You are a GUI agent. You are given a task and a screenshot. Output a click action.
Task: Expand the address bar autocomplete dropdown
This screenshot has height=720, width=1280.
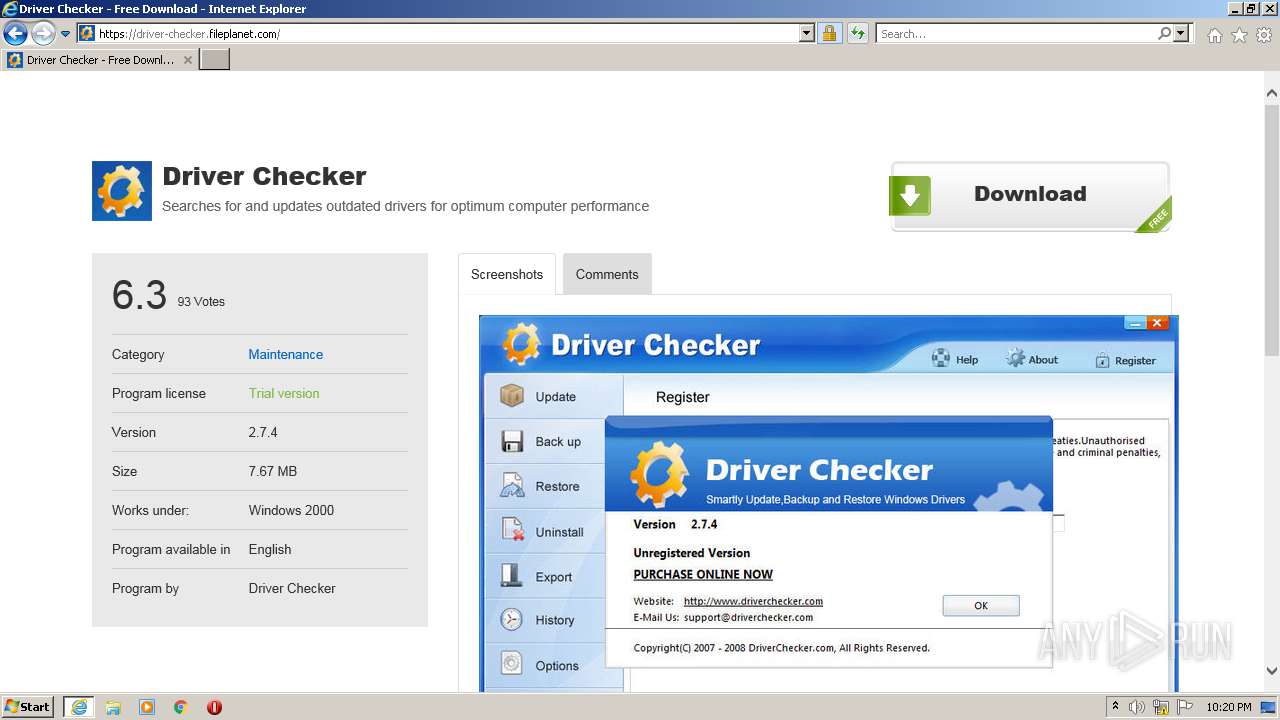click(x=807, y=34)
